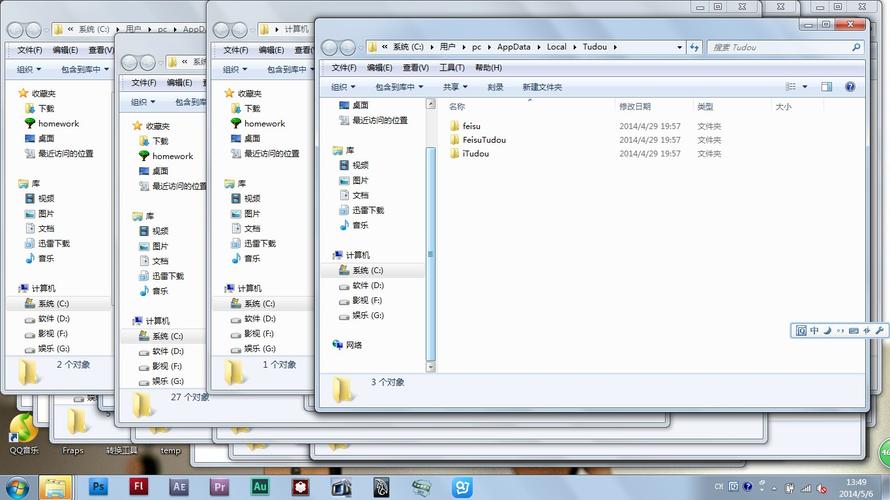890x500 pixels.
Task: Open 查看(V) menu in the Tudou window
Action: [415, 68]
